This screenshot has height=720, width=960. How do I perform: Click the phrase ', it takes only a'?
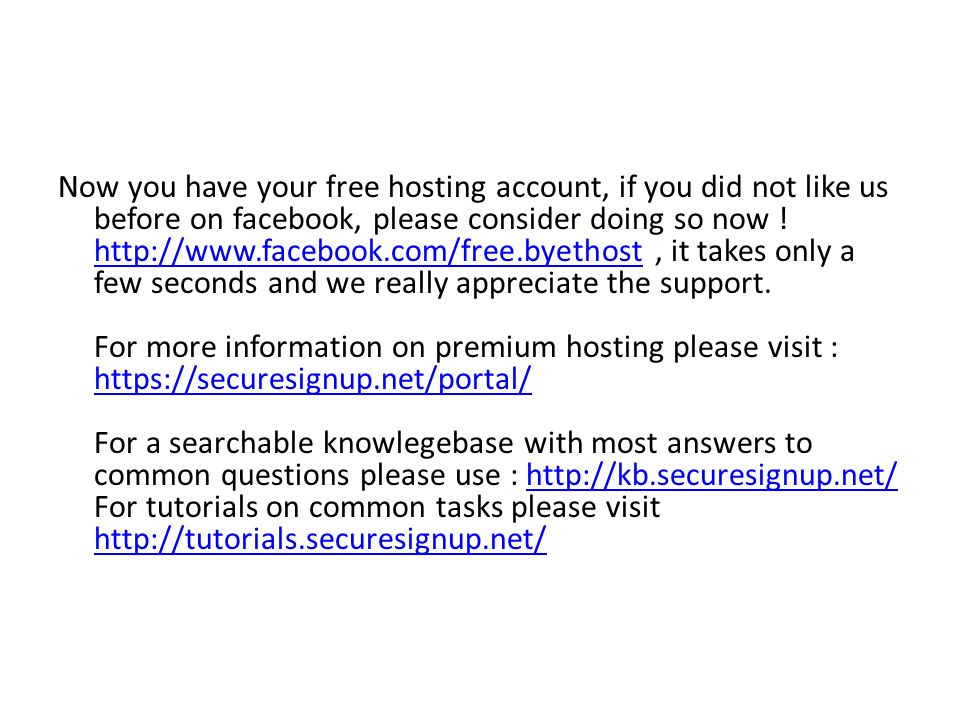click(754, 252)
